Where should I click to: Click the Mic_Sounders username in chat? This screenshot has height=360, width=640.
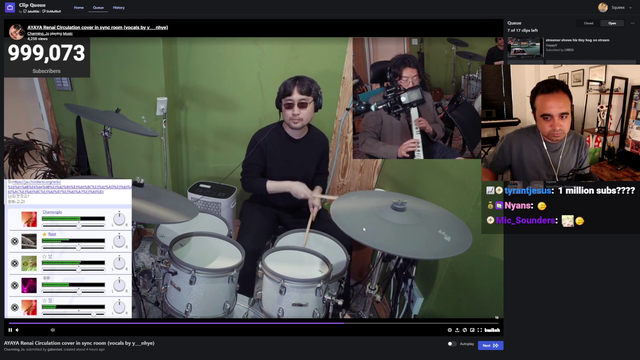click(525, 220)
